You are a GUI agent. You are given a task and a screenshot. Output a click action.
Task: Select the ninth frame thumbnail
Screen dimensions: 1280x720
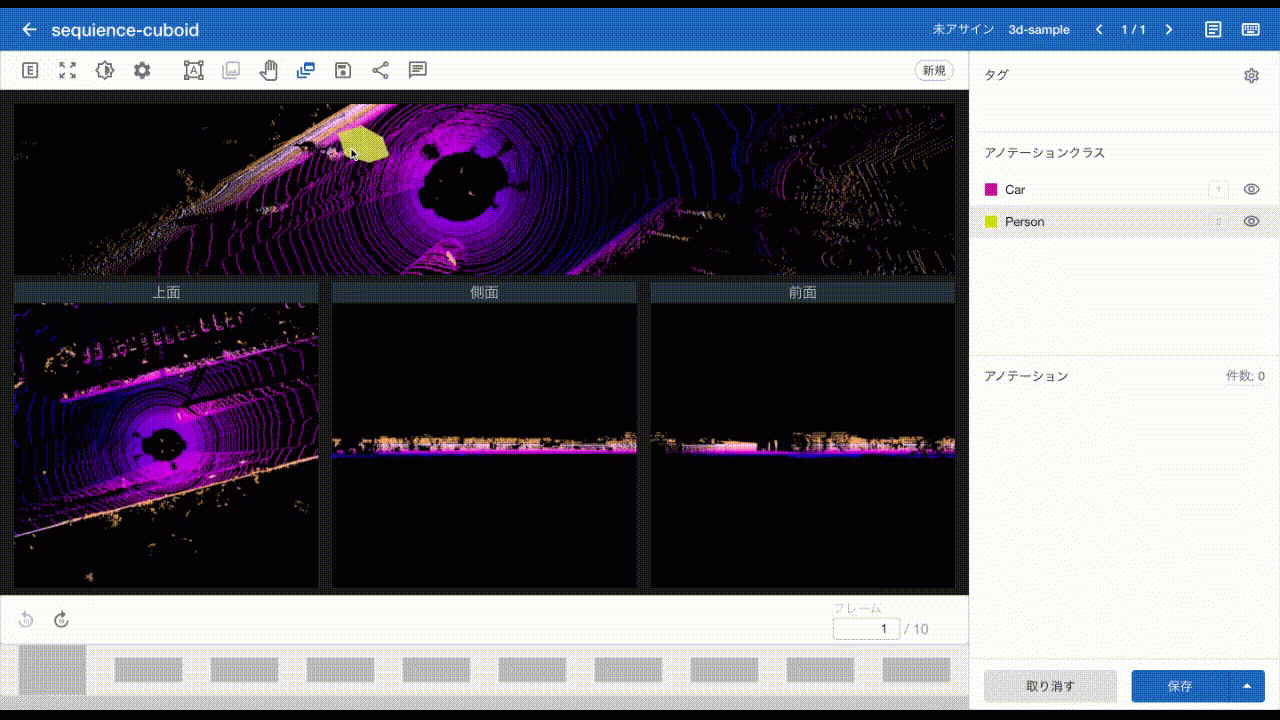(820, 670)
